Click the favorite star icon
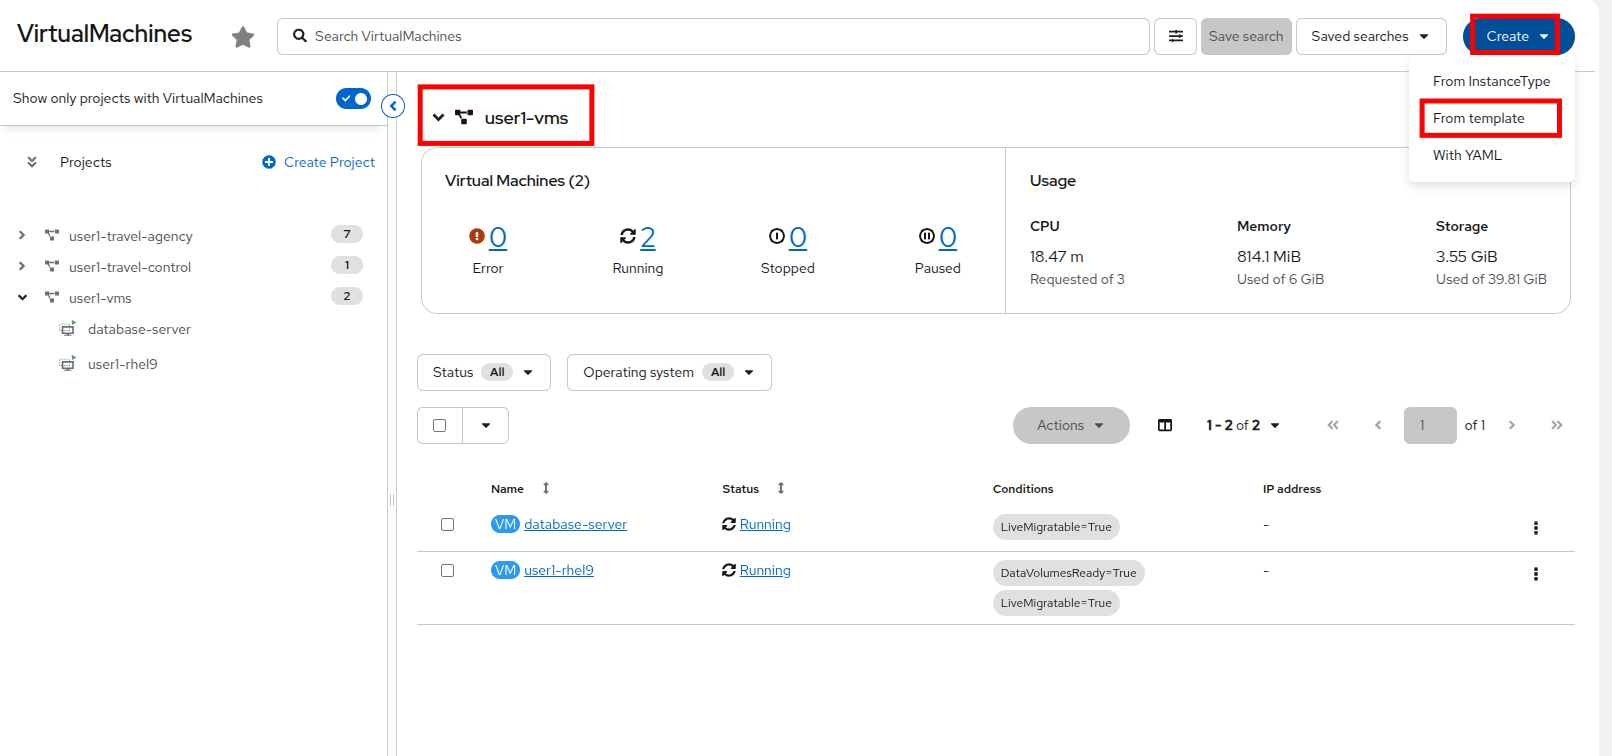The image size is (1612, 756). (243, 37)
